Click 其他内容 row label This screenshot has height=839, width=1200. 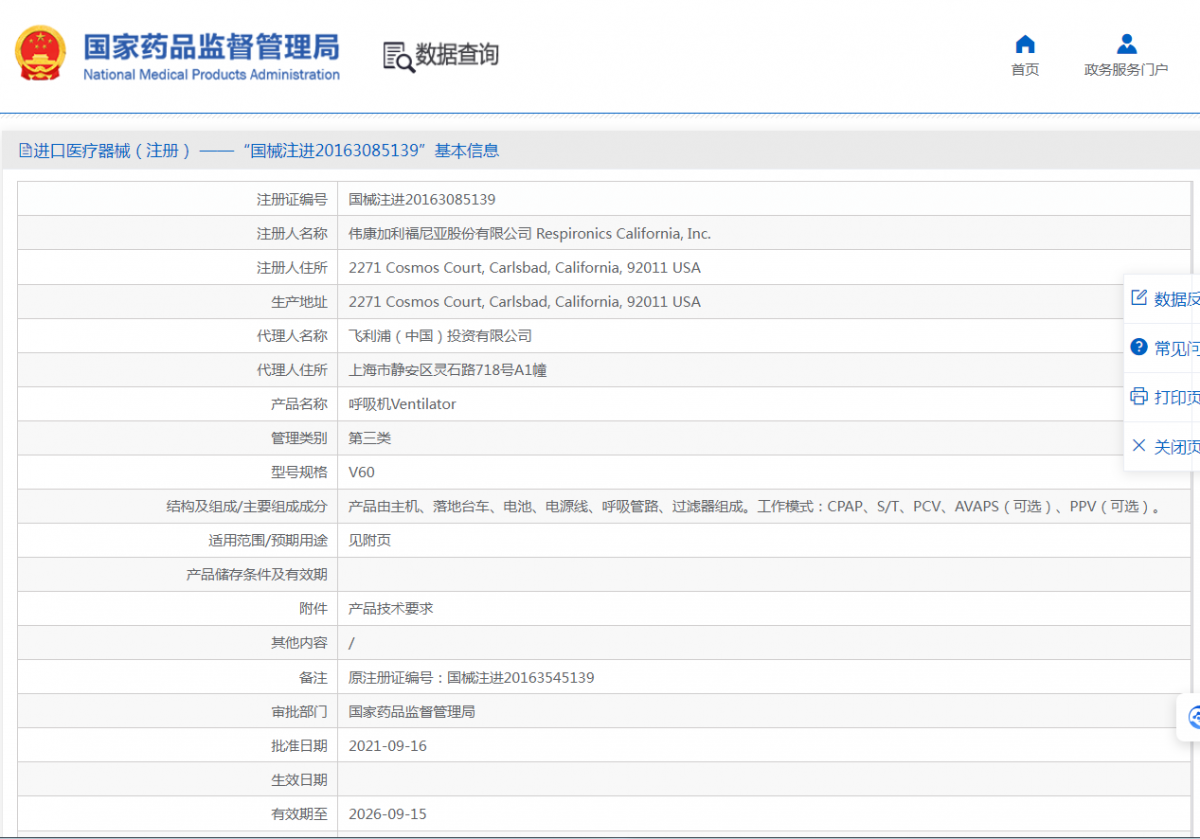(299, 642)
